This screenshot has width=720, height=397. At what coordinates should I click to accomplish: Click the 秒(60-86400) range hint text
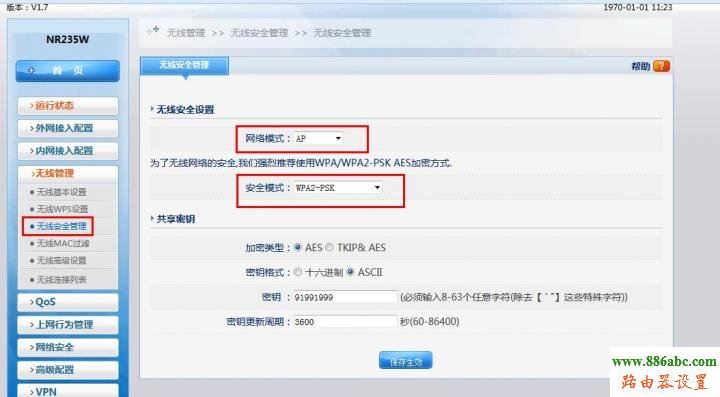pos(429,321)
